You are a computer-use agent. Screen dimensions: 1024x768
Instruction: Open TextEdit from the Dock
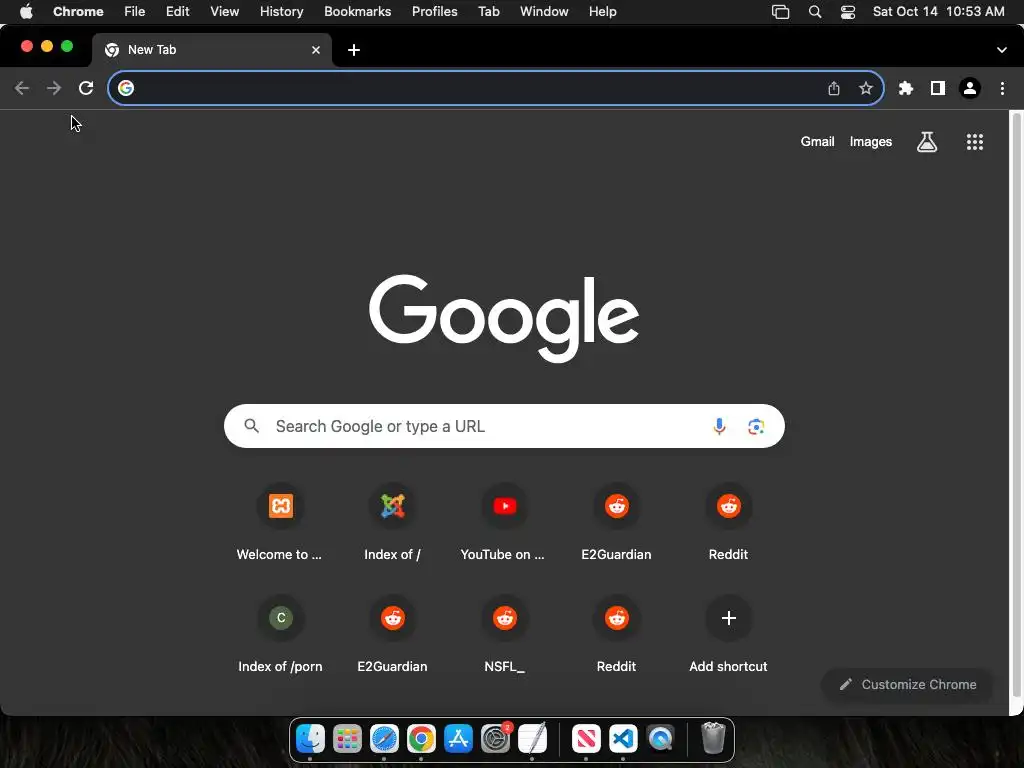point(532,739)
